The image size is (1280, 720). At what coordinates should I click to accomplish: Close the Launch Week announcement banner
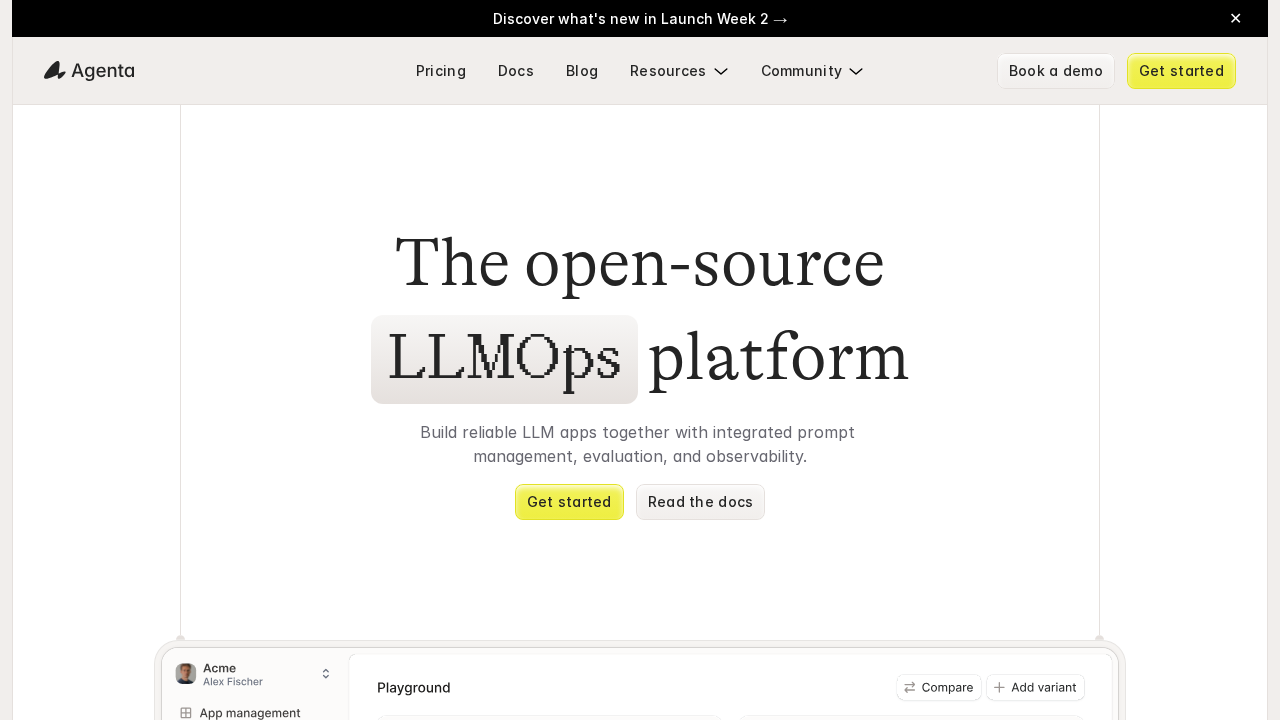pyautogui.click(x=1235, y=18)
